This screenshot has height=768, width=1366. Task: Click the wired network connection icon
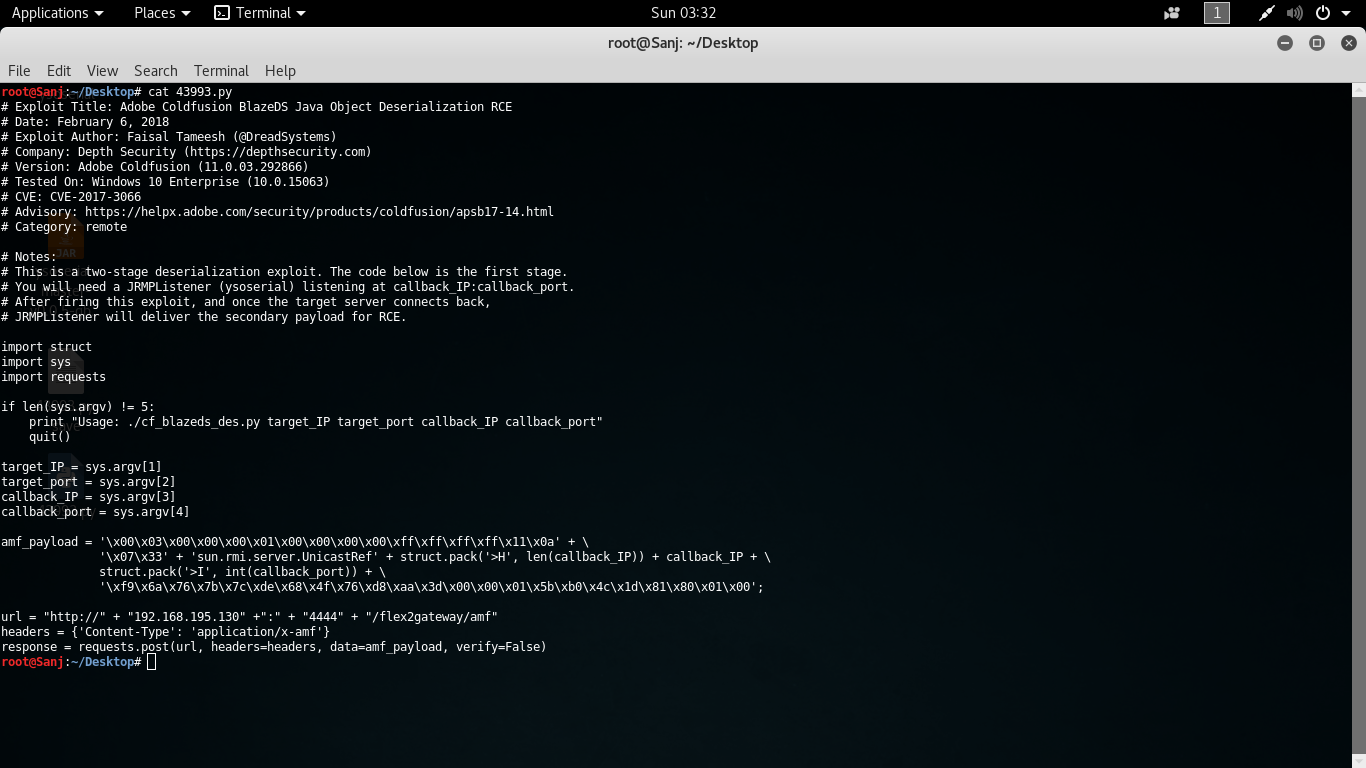click(x=1267, y=13)
